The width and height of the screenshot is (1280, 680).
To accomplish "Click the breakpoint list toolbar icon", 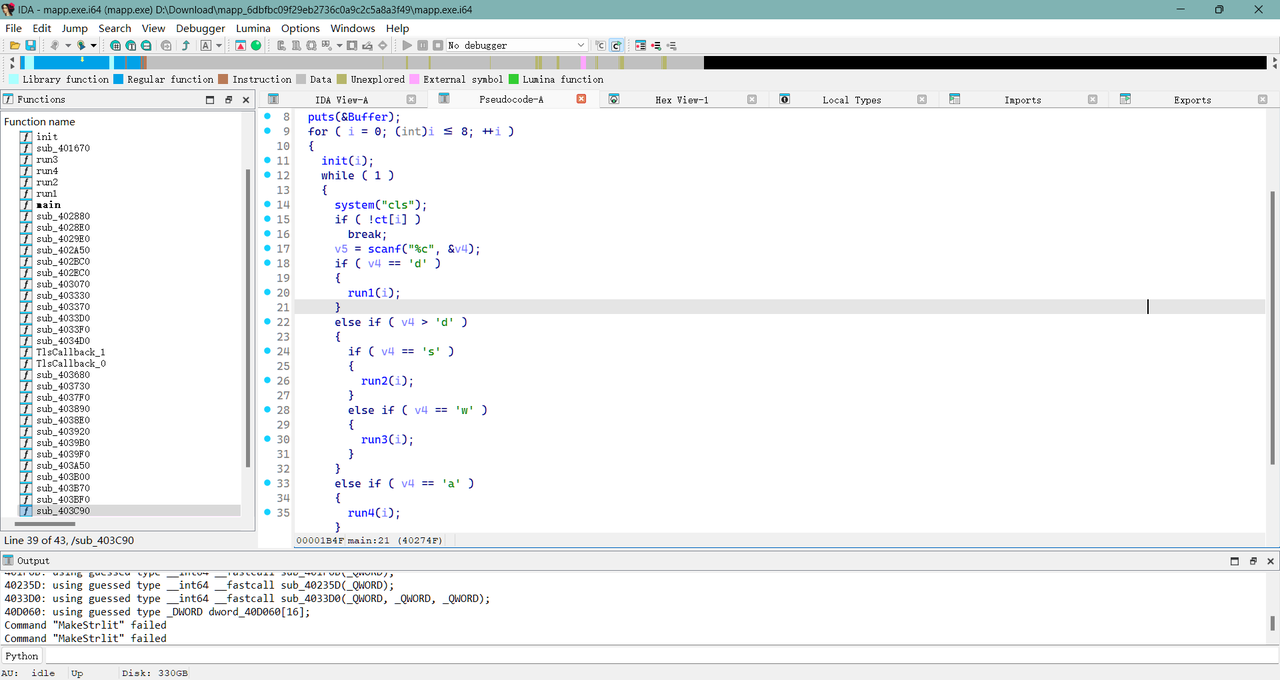I will [640, 45].
